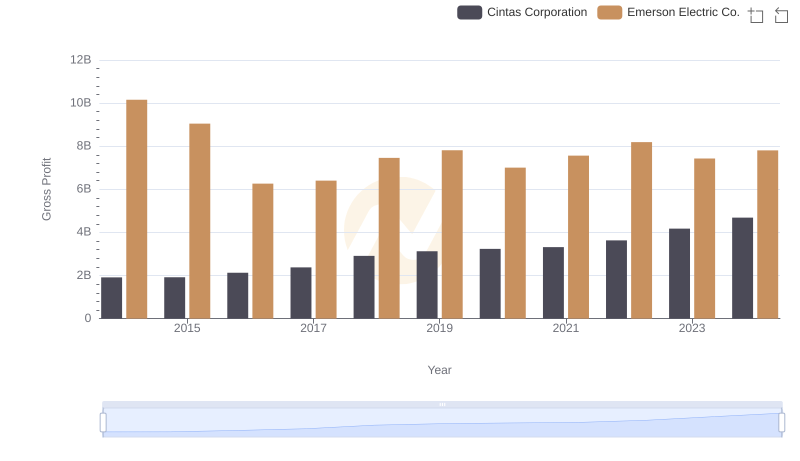This screenshot has width=800, height=461.
Task: Click the 0 y-axis label
Action: 88,318
